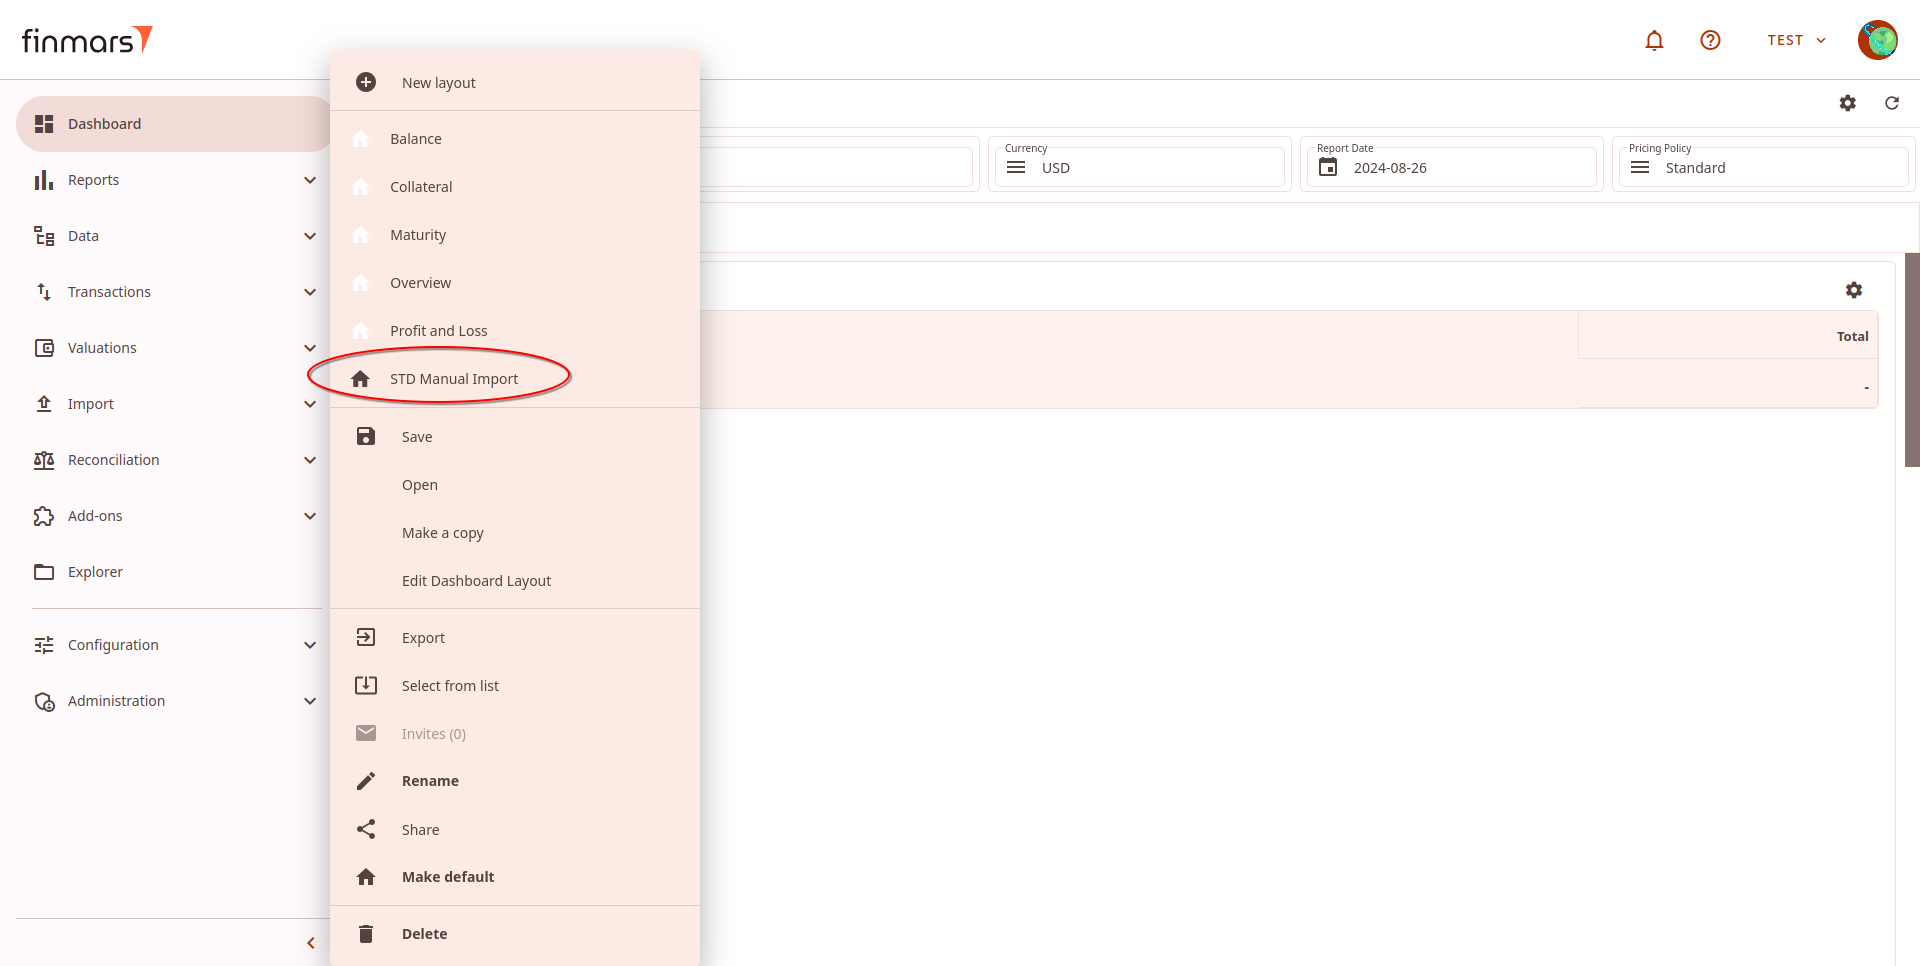Open the Pricing Policy Standard selector

tap(1763, 167)
